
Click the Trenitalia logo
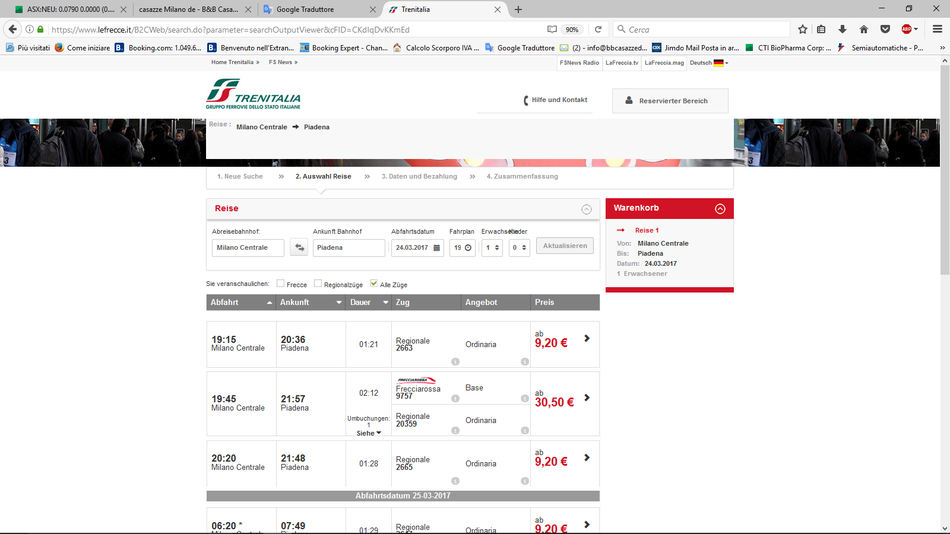click(253, 95)
